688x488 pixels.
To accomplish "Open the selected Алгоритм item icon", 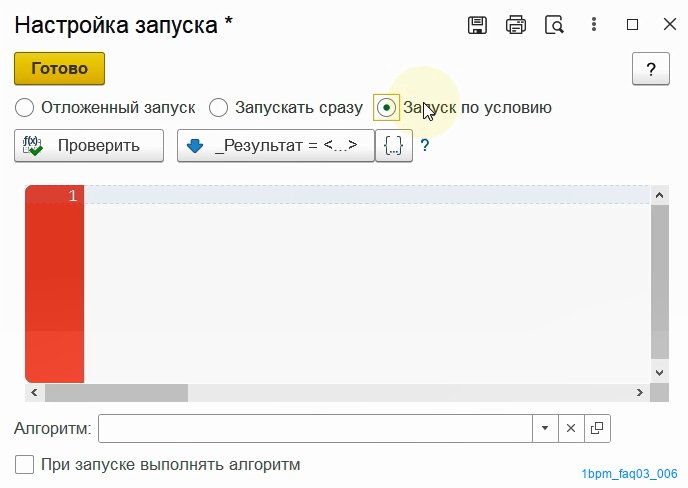I will click(x=597, y=428).
